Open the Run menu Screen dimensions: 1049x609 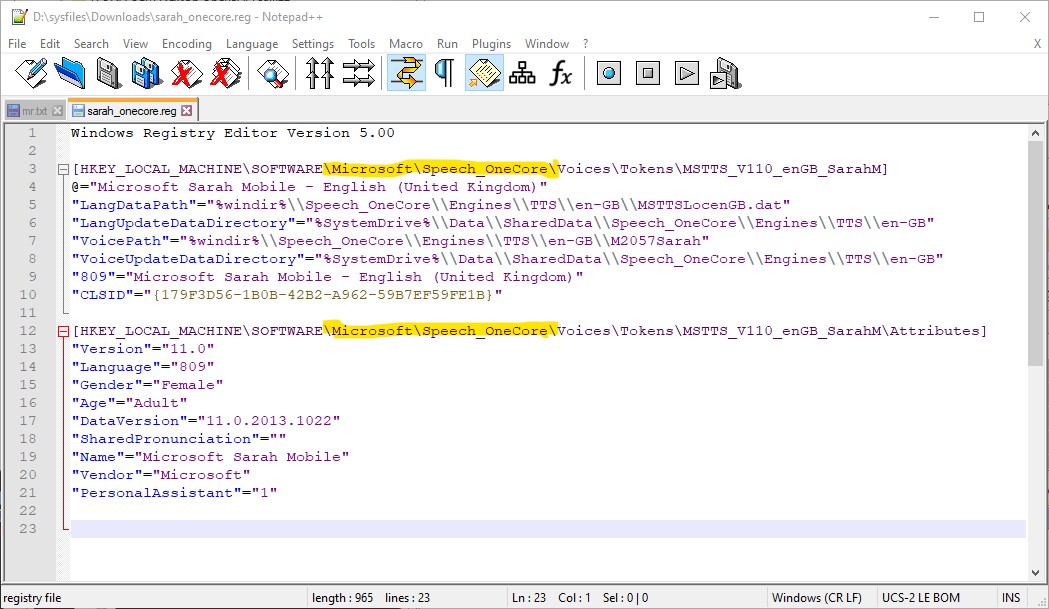coord(447,44)
